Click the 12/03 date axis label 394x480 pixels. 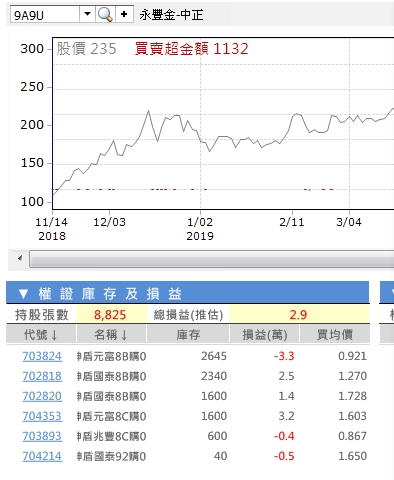(x=109, y=222)
